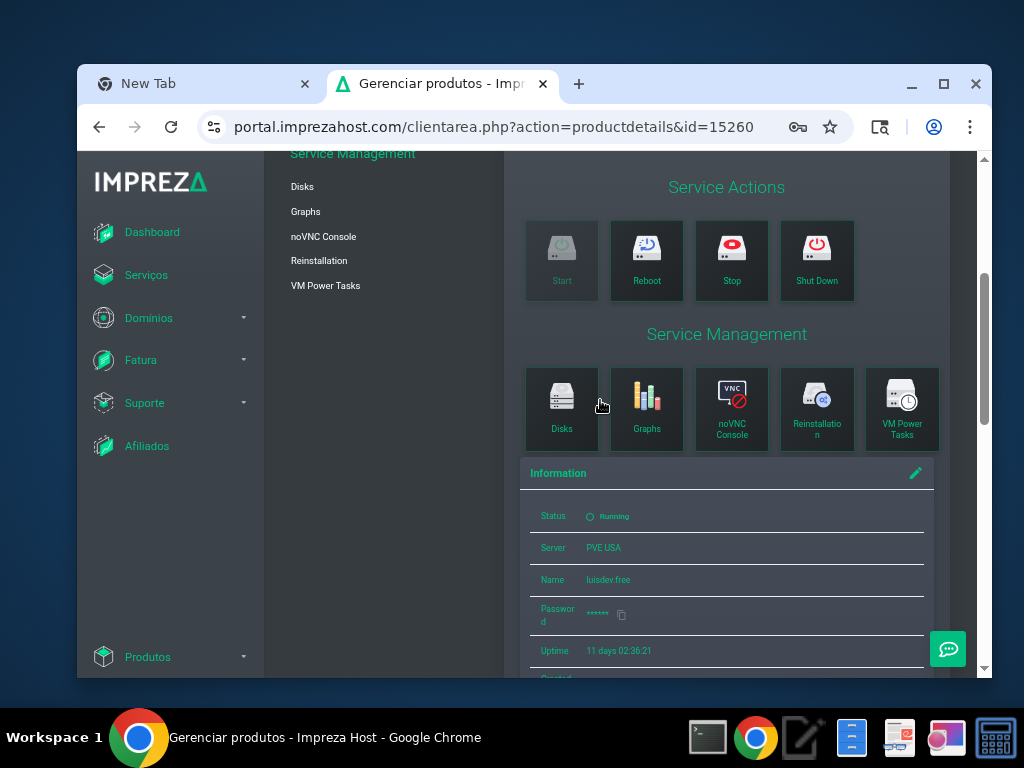
Task: Open the Disks management tile
Action: pyautogui.click(x=562, y=409)
